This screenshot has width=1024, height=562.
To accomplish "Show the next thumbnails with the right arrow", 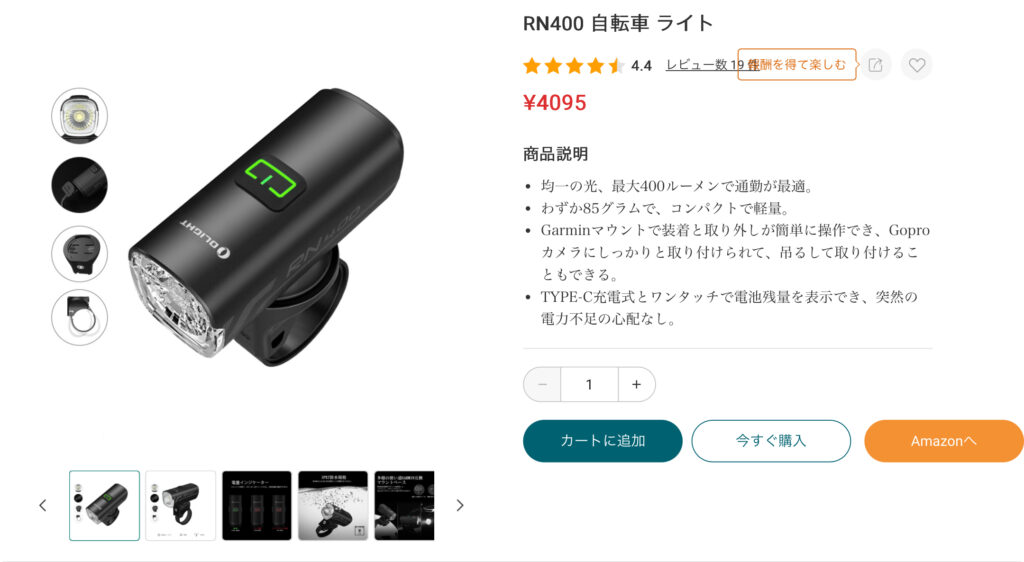I will [460, 505].
